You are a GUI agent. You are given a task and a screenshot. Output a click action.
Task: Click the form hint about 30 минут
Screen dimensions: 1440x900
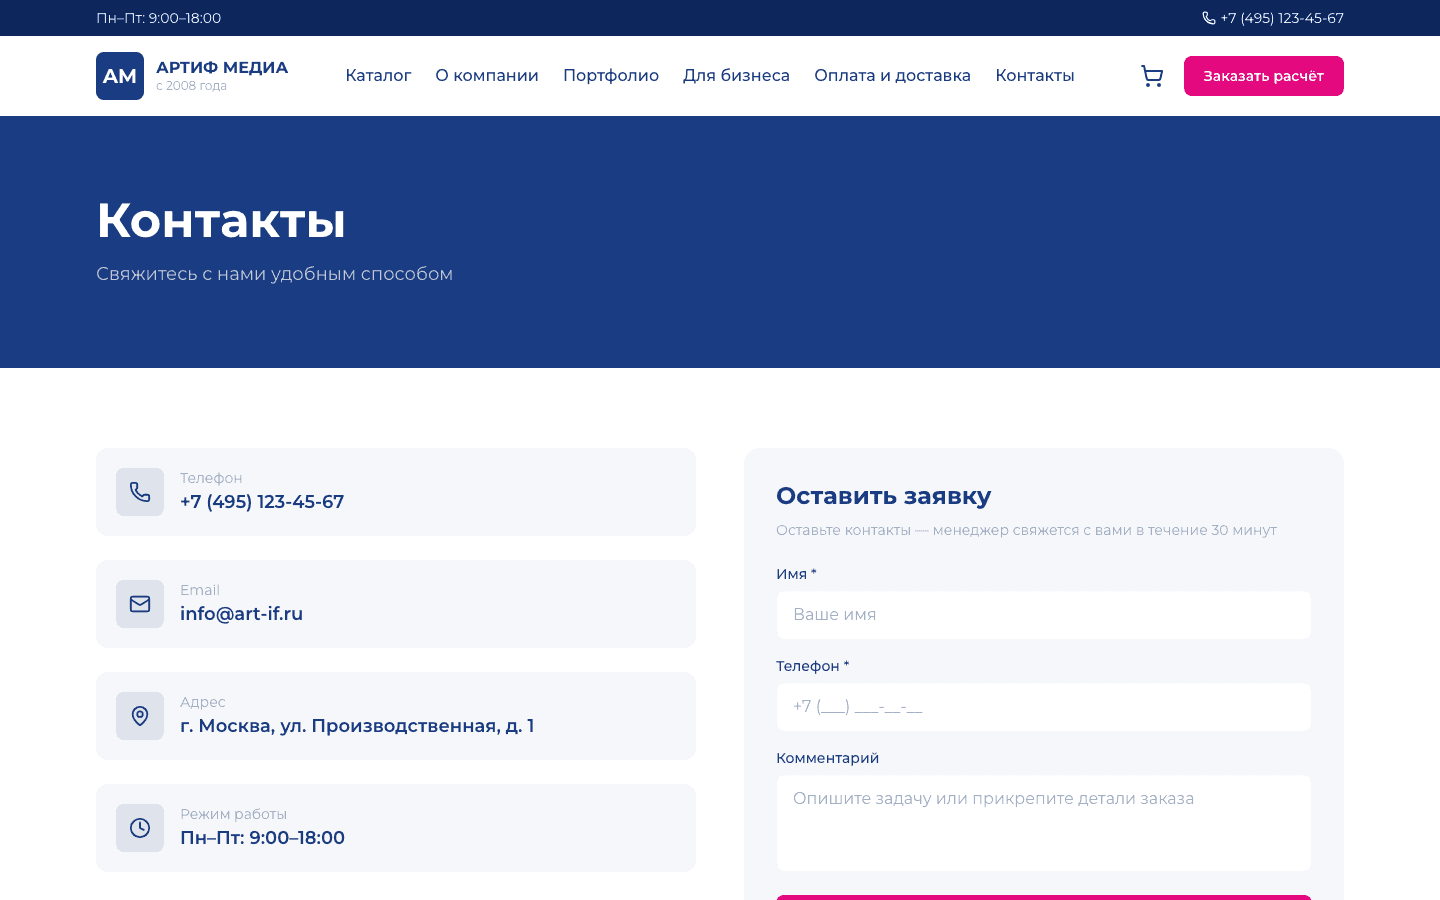point(1026,530)
